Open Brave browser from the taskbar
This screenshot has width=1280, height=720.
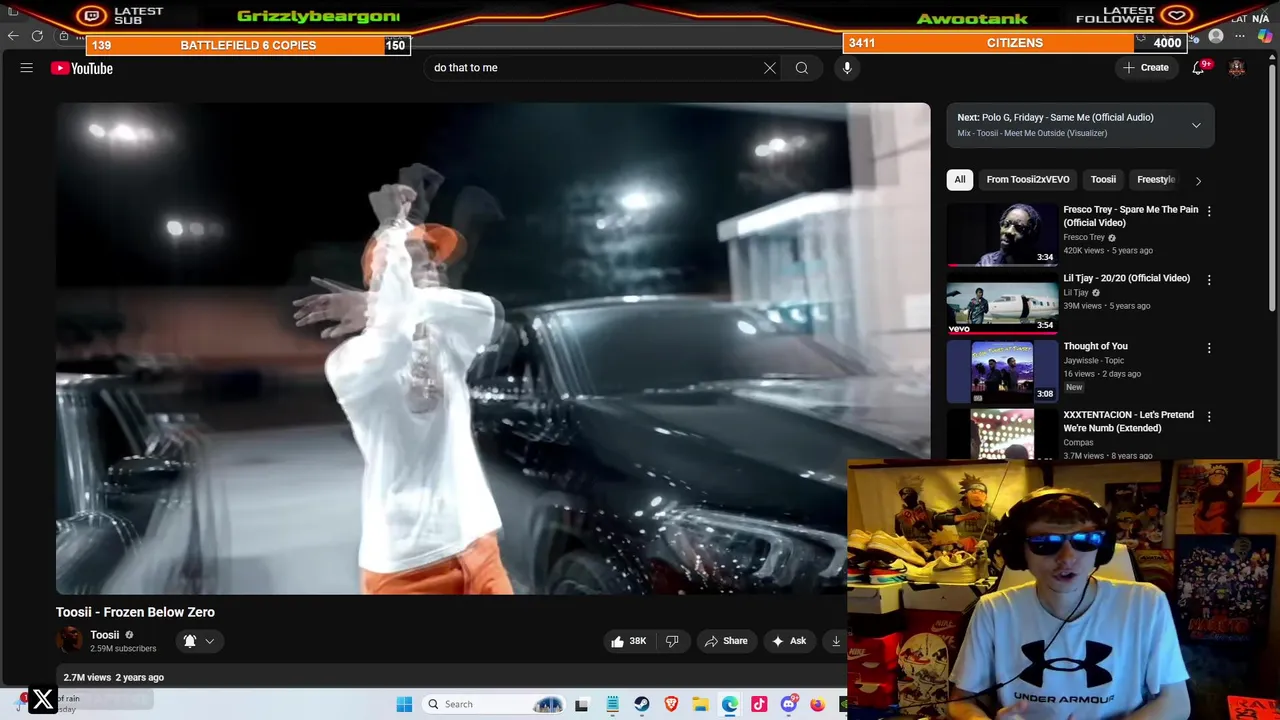tap(671, 704)
